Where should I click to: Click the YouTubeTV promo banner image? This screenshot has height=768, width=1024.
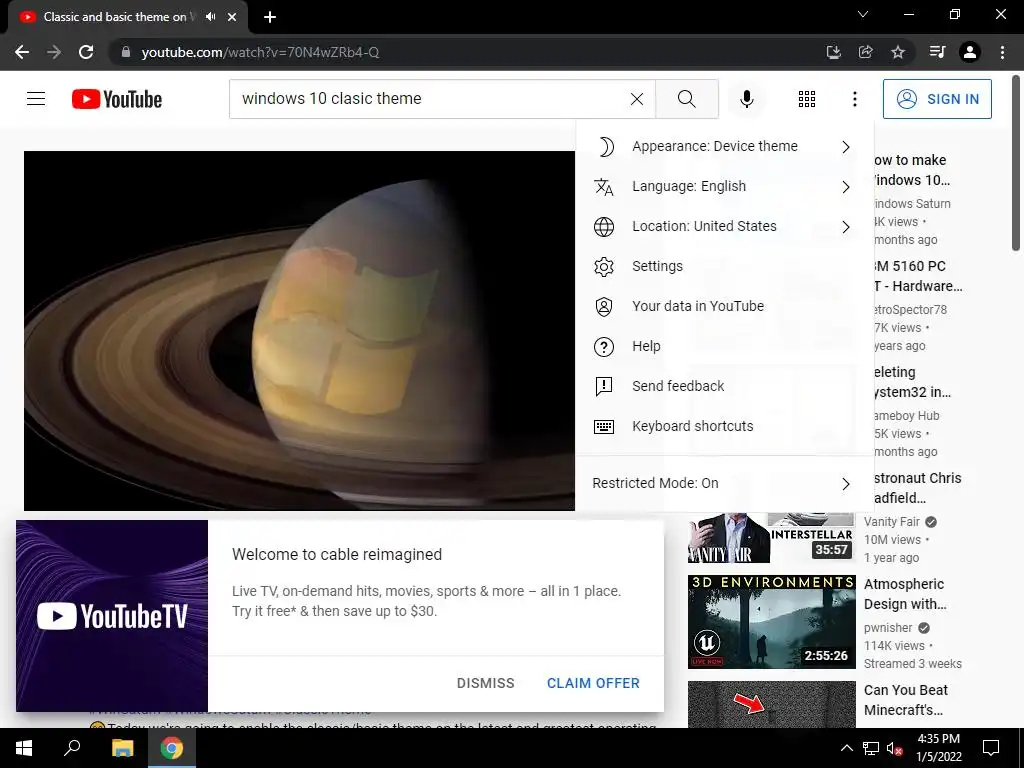112,616
